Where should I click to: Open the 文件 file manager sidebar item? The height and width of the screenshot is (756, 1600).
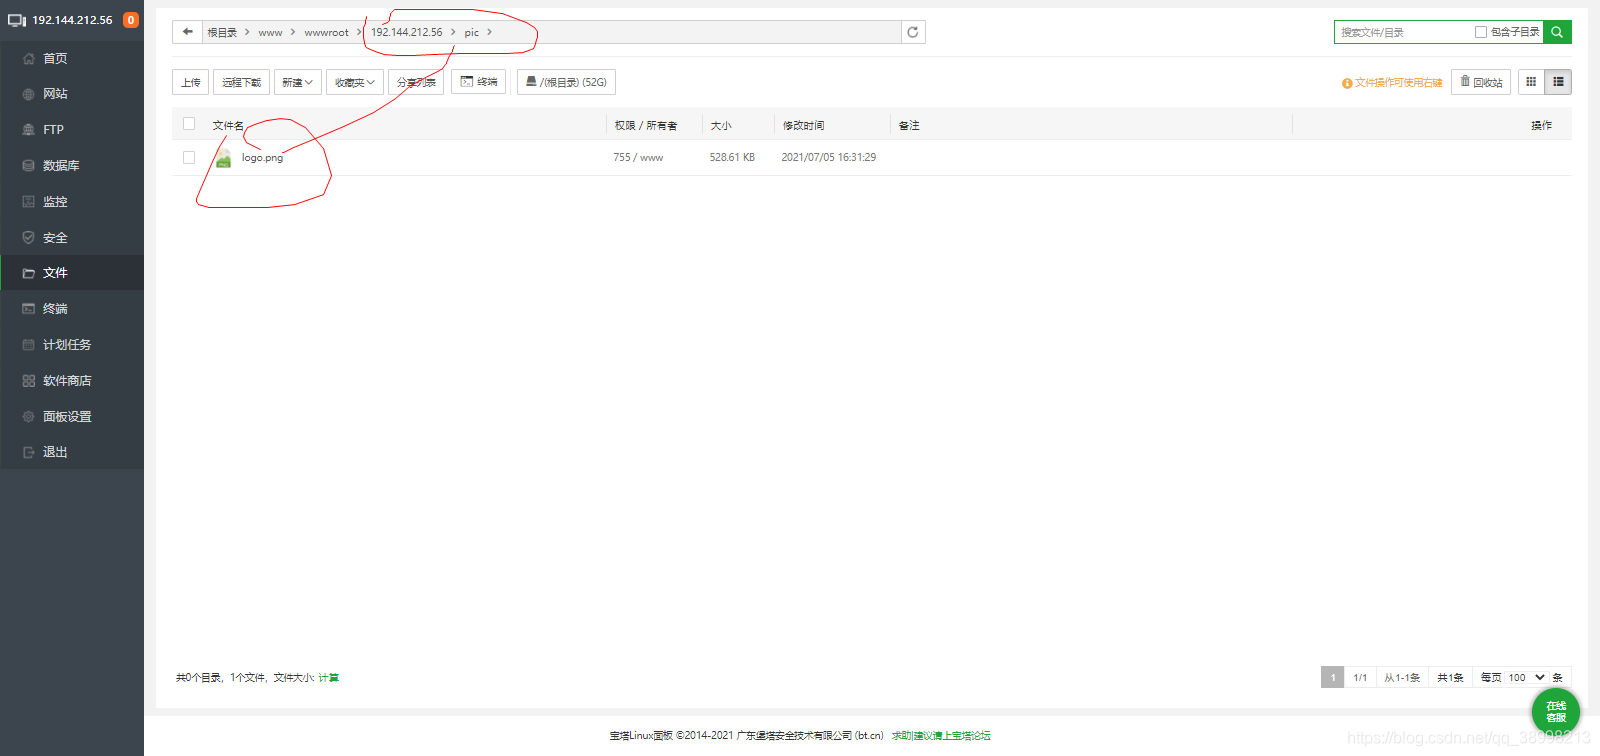pyautogui.click(x=72, y=273)
